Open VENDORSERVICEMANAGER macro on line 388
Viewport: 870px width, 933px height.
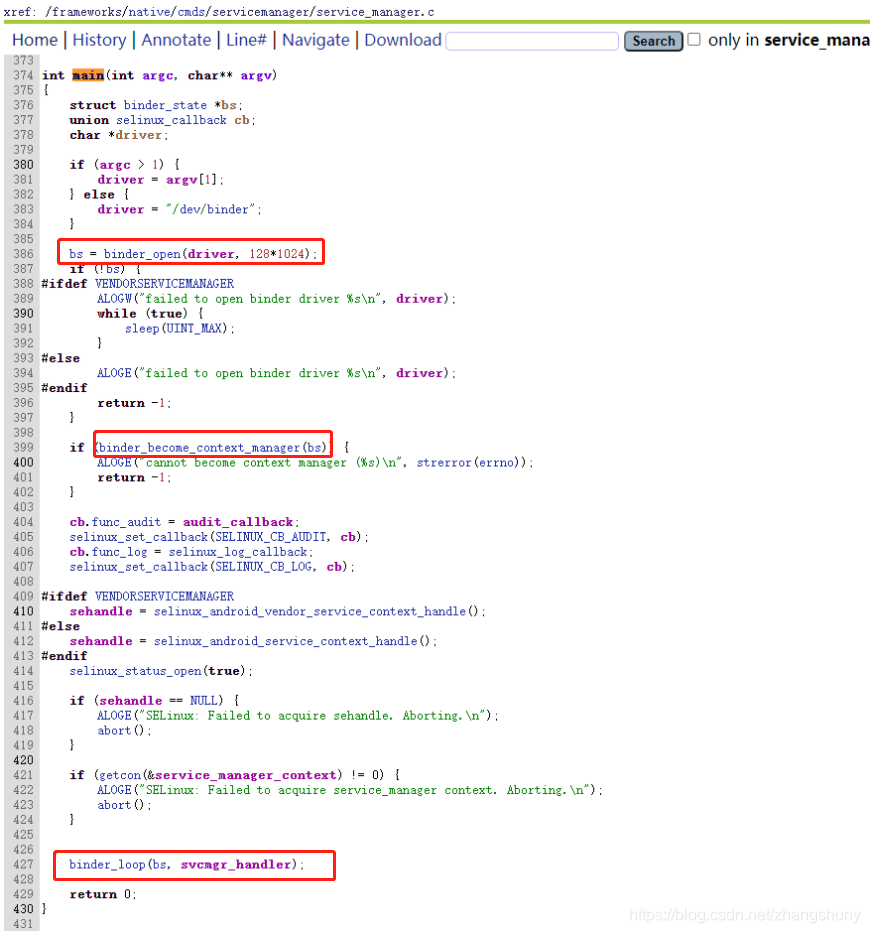point(164,284)
